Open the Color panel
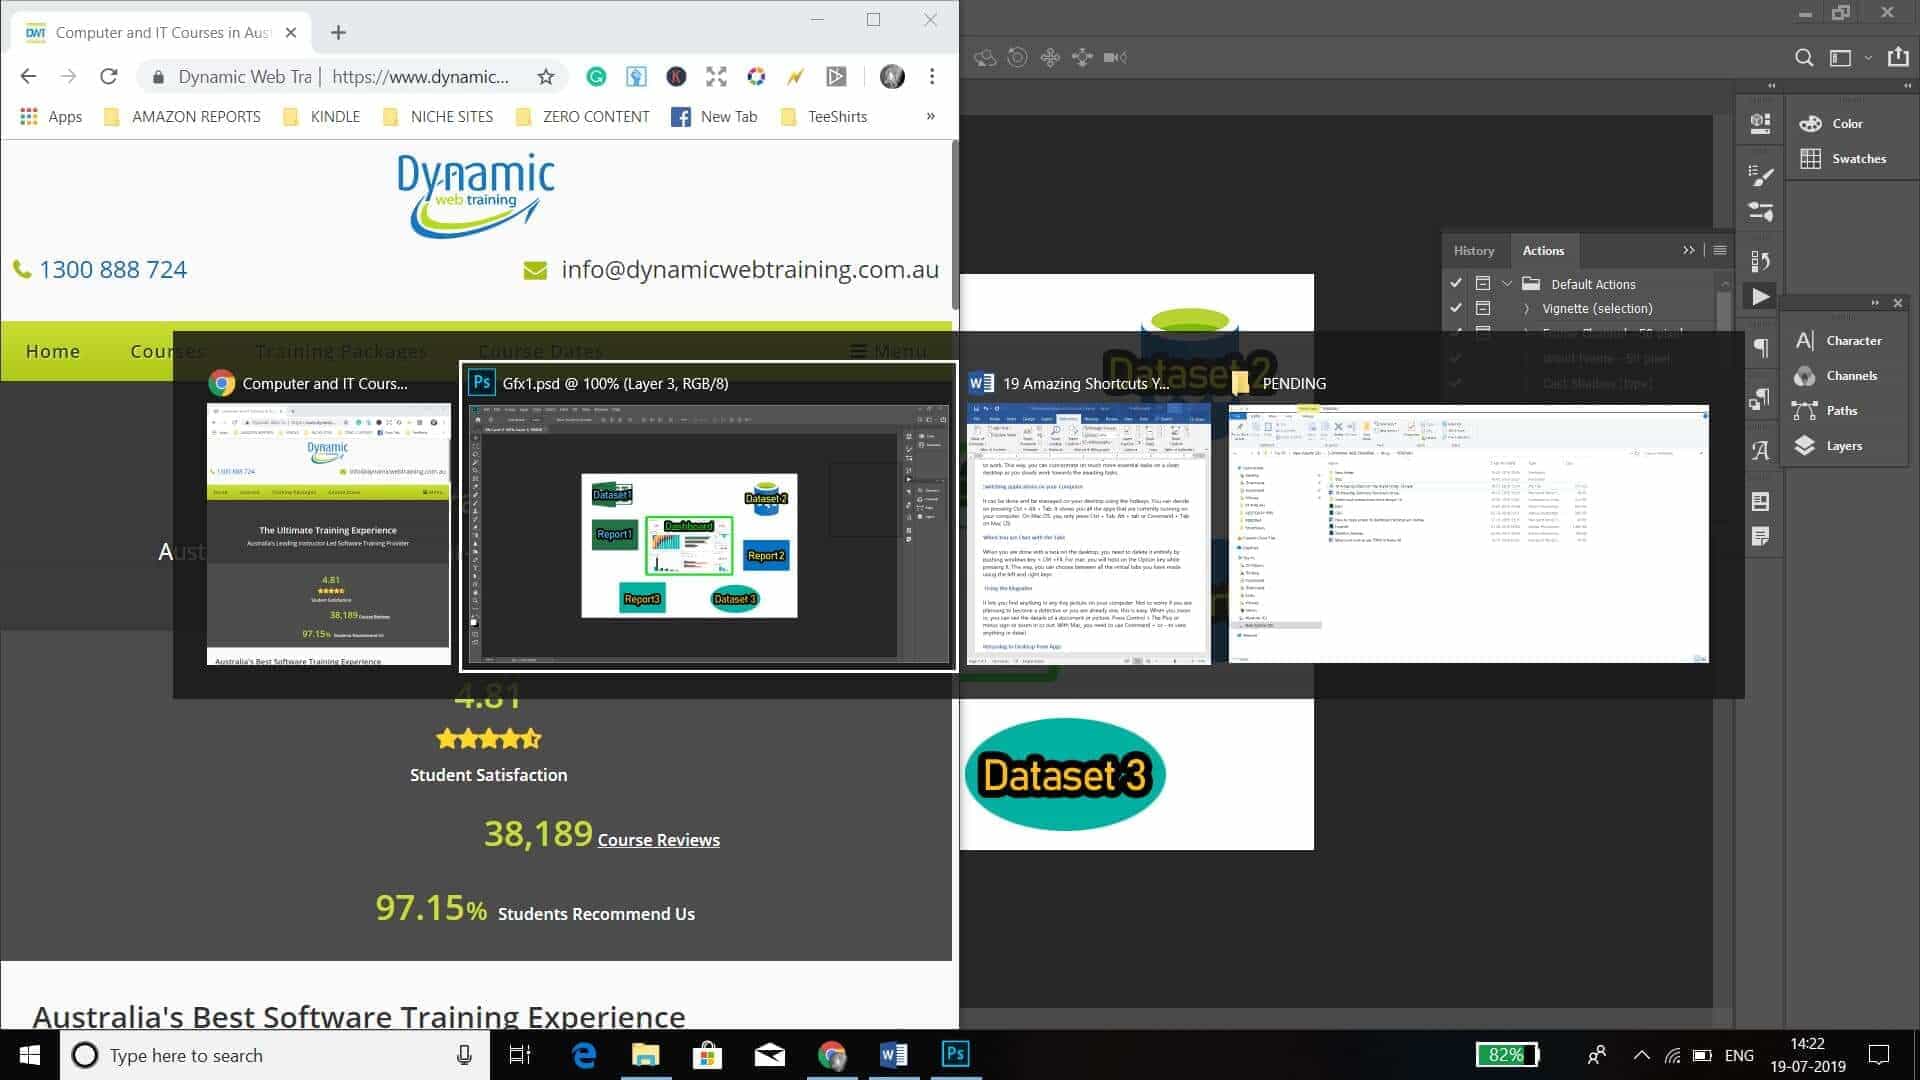Image resolution: width=1920 pixels, height=1080 pixels. click(1846, 122)
